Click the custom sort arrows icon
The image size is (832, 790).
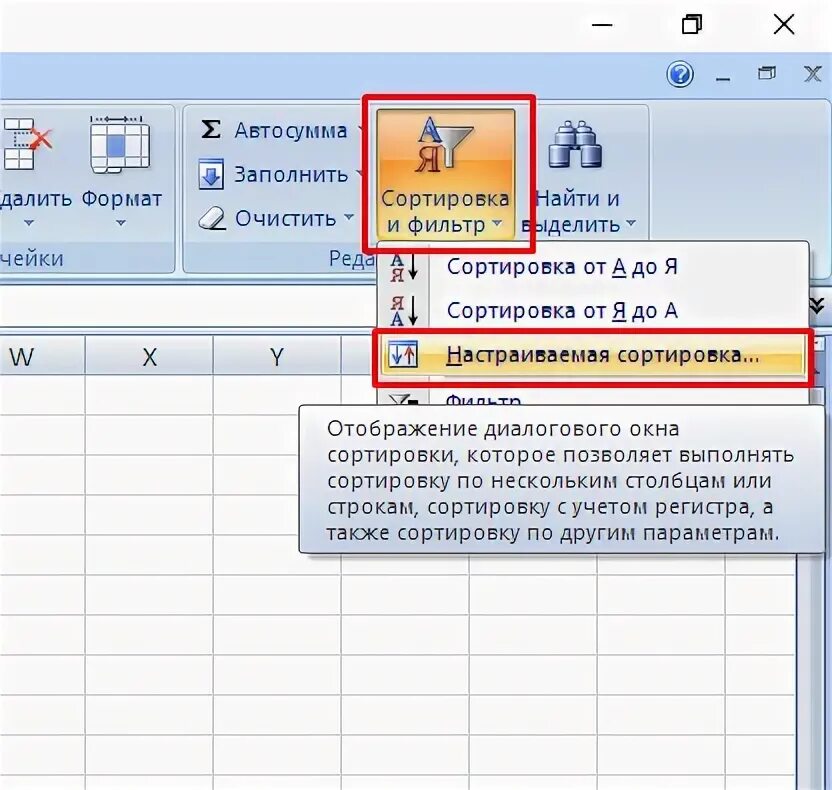pos(403,354)
